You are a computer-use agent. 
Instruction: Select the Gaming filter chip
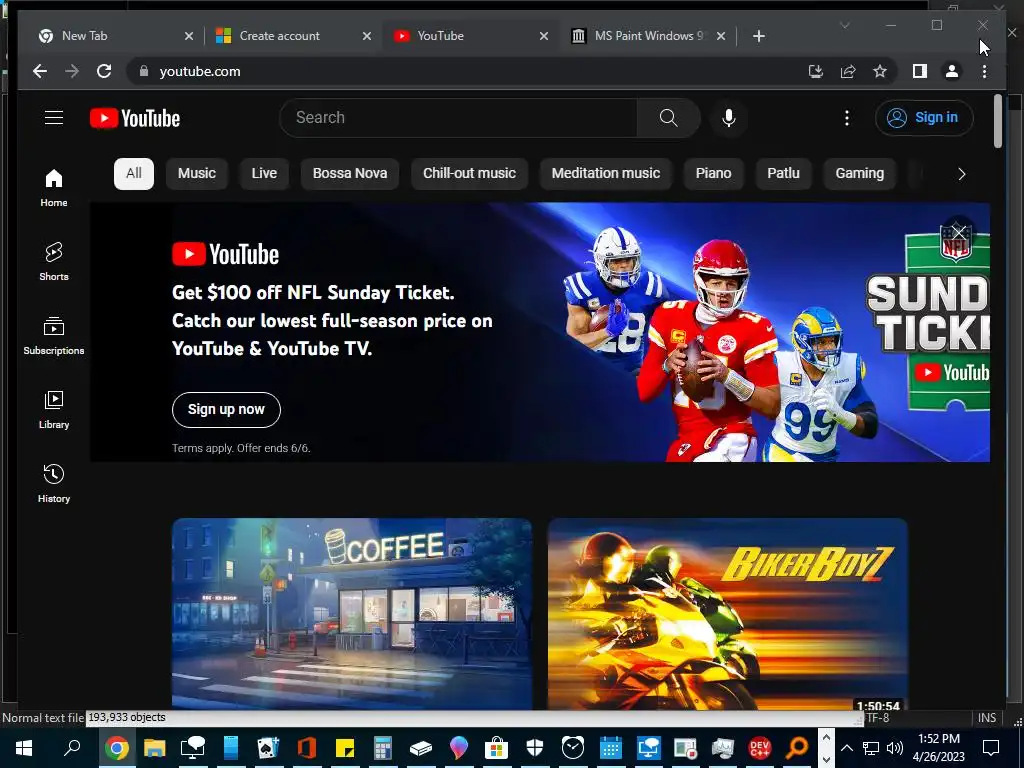pos(859,174)
